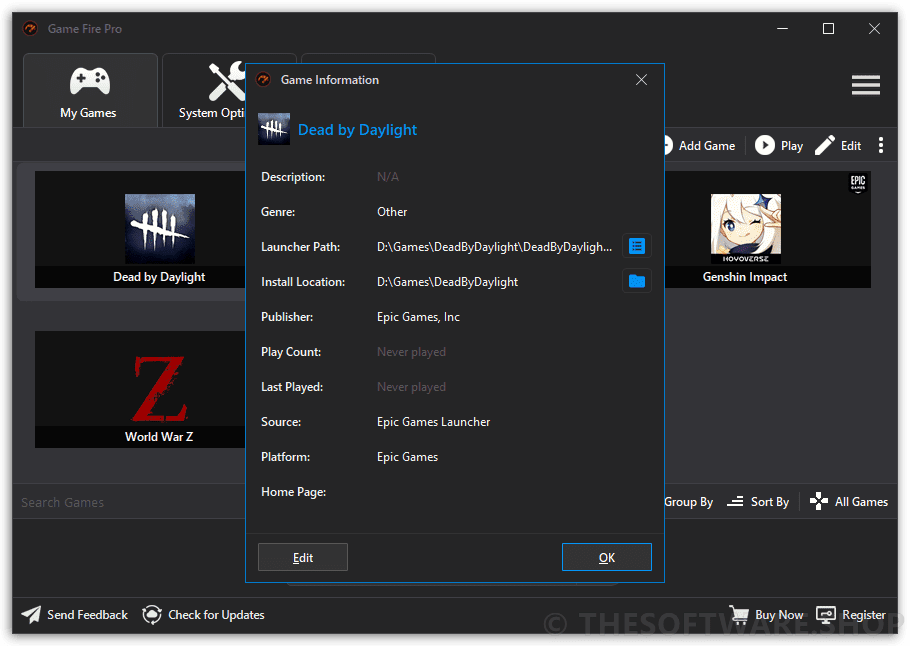This screenshot has width=910, height=646.
Task: Click the Home Page label
Action: pyautogui.click(x=294, y=492)
